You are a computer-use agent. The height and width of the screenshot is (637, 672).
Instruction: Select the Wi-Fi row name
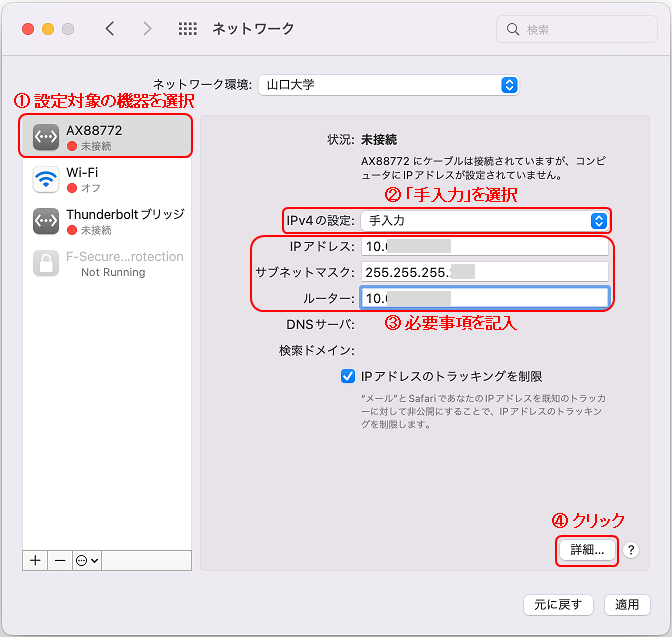(82, 172)
